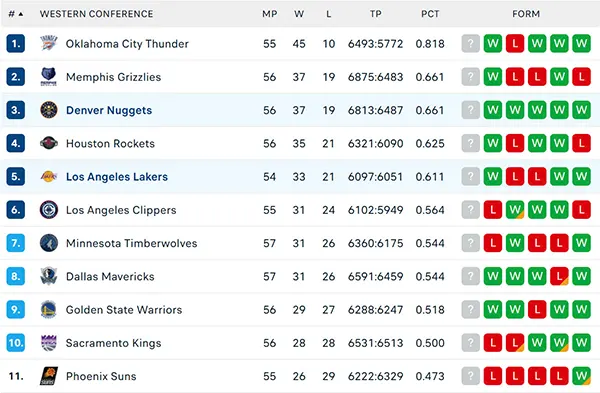
Task: Click the Los Angeles Lakers logo
Action: click(x=49, y=176)
